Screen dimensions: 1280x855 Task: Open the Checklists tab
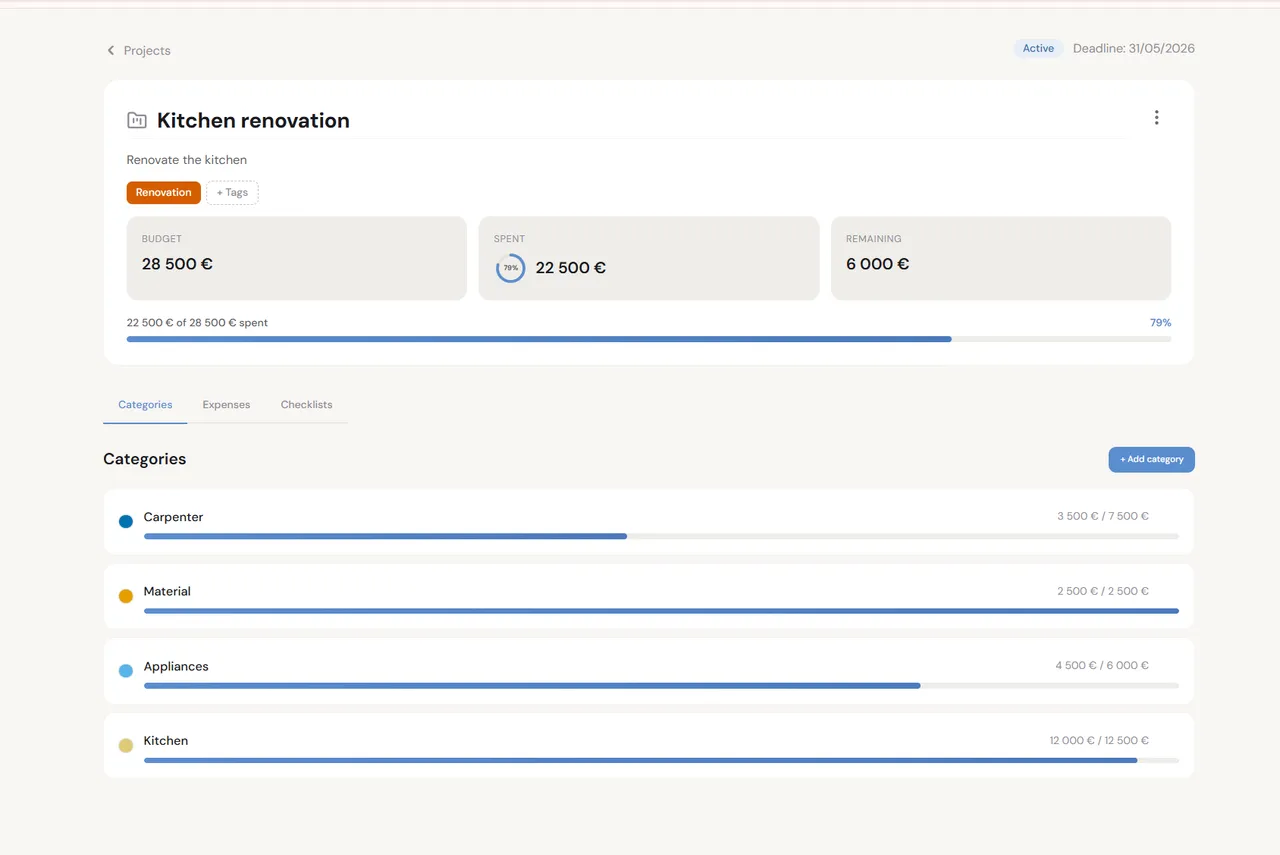click(306, 405)
